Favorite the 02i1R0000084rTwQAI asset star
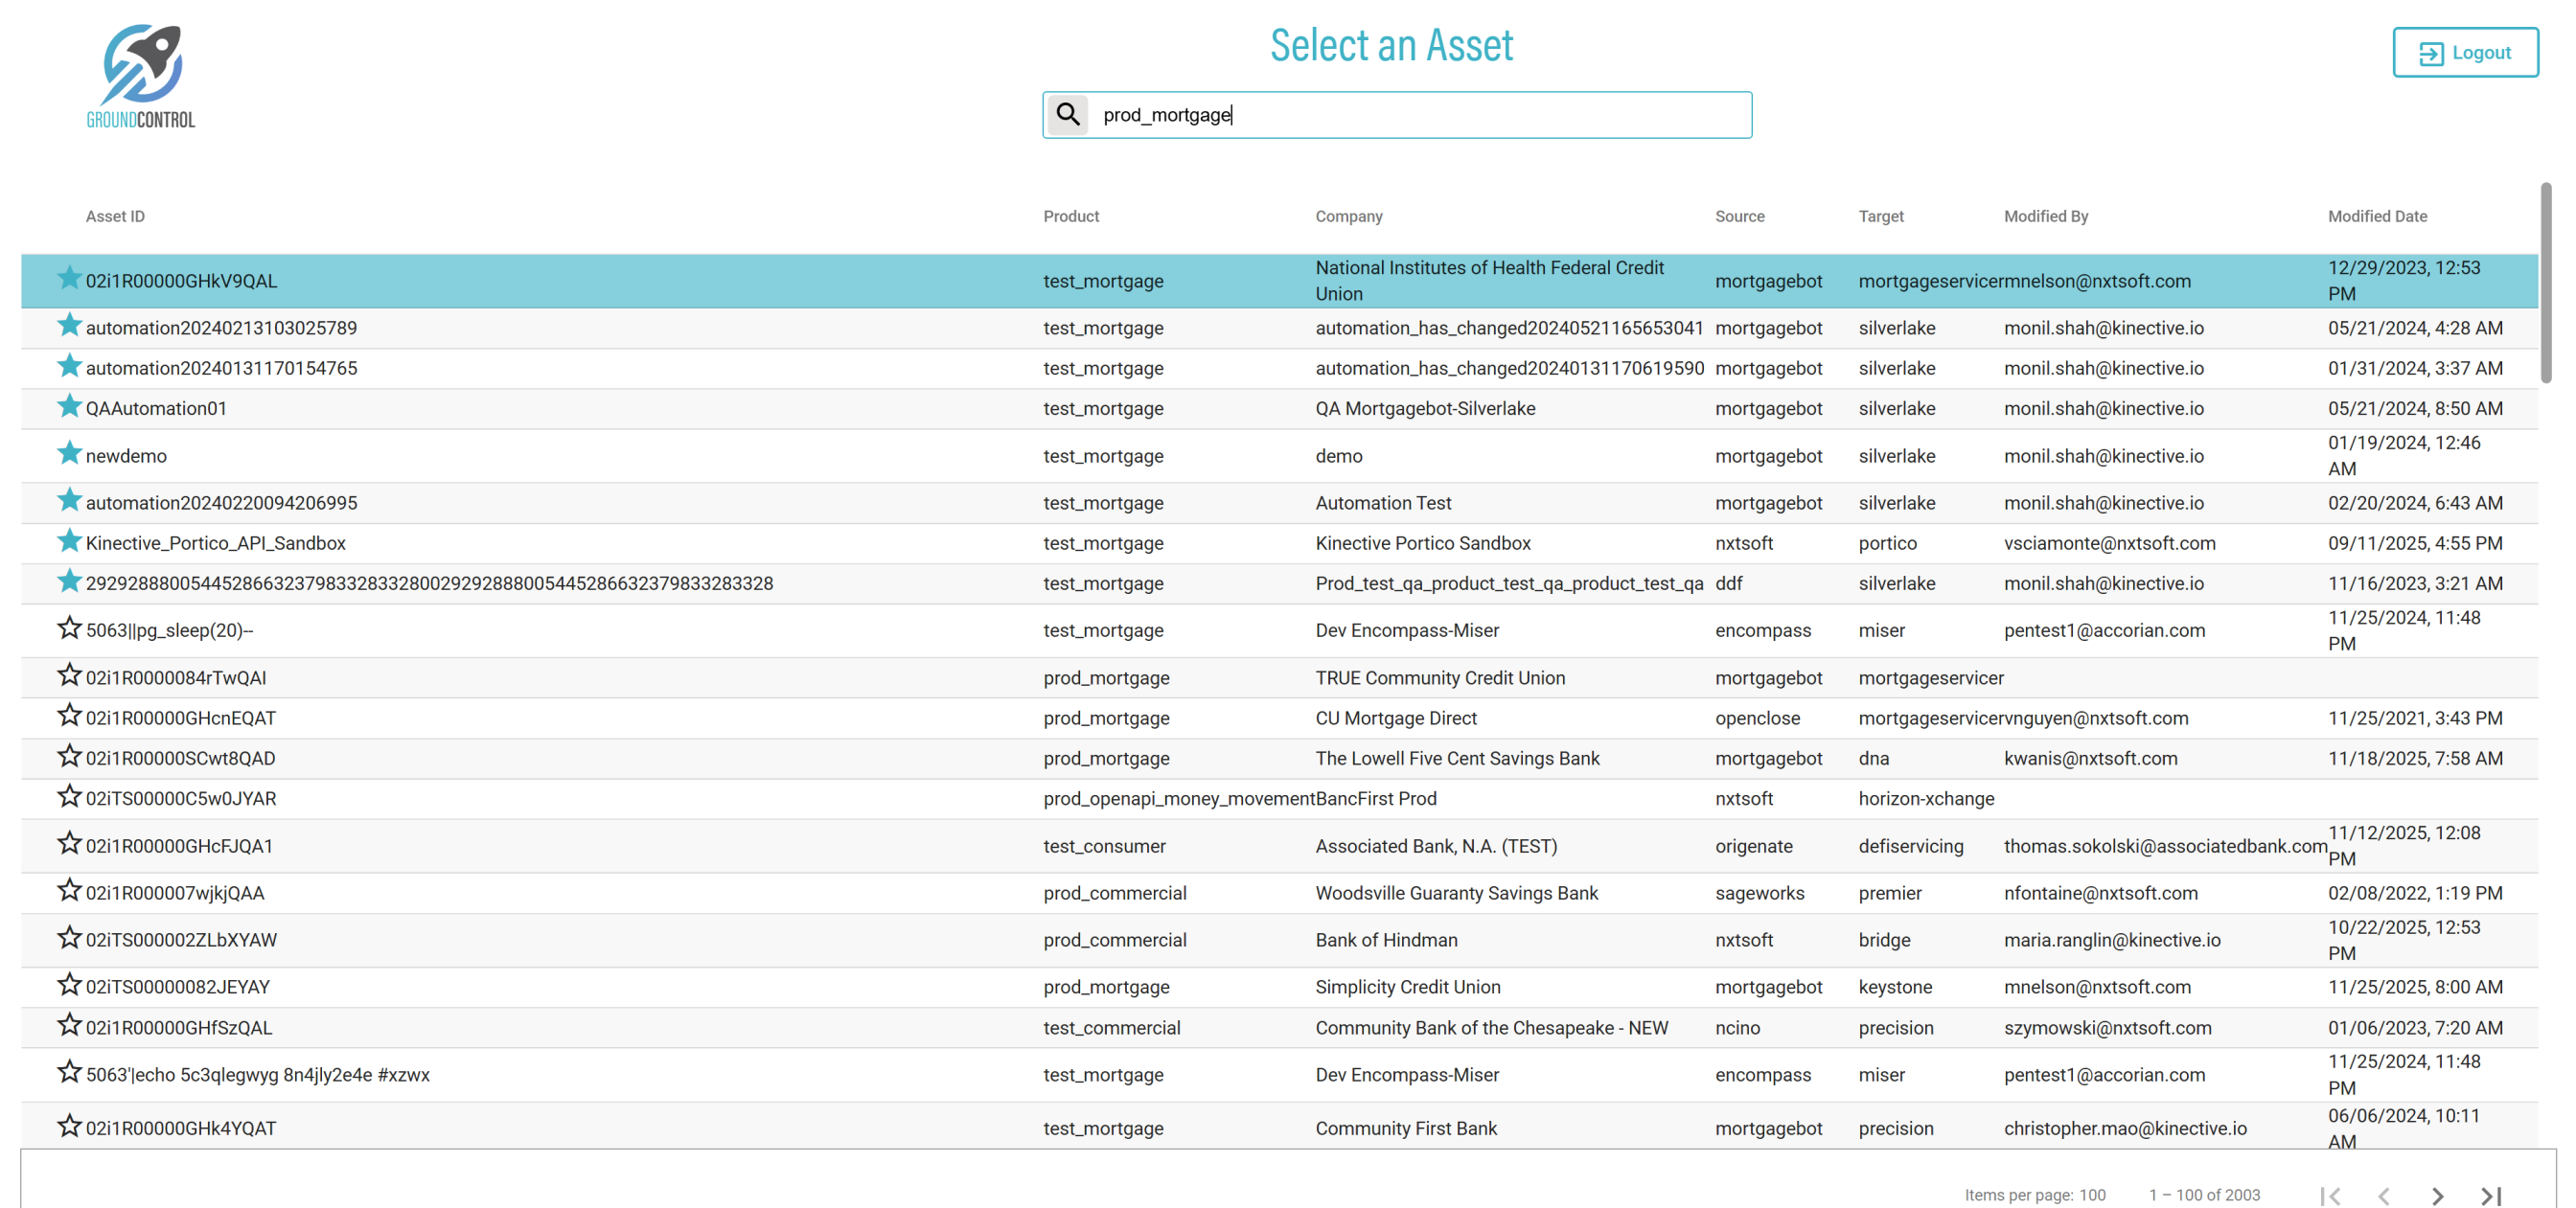 [68, 676]
